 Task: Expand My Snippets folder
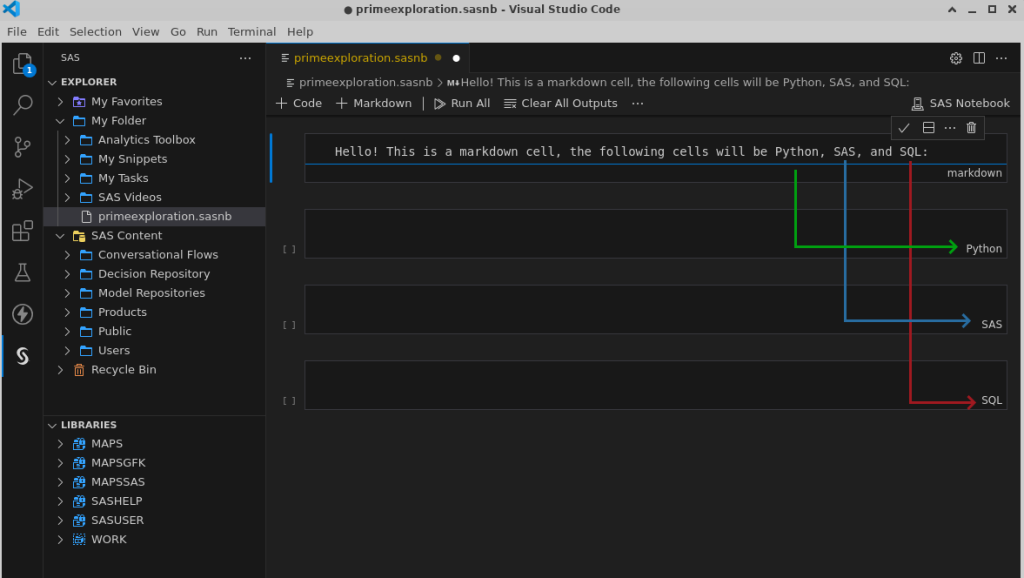pos(67,159)
